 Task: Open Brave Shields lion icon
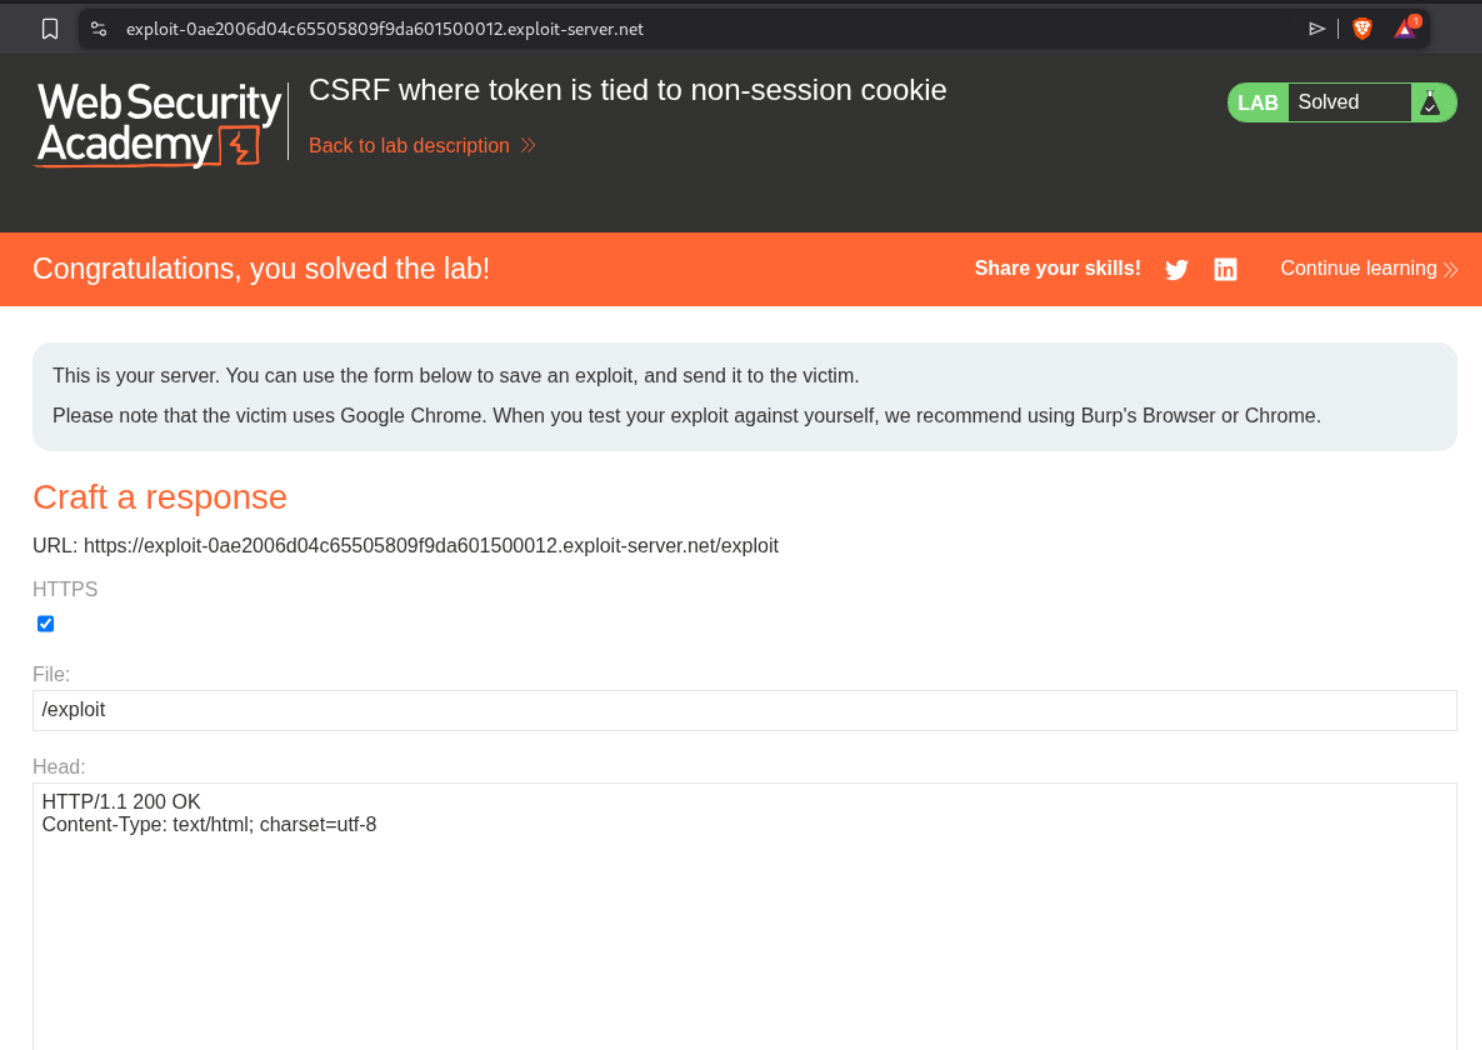tap(1362, 29)
